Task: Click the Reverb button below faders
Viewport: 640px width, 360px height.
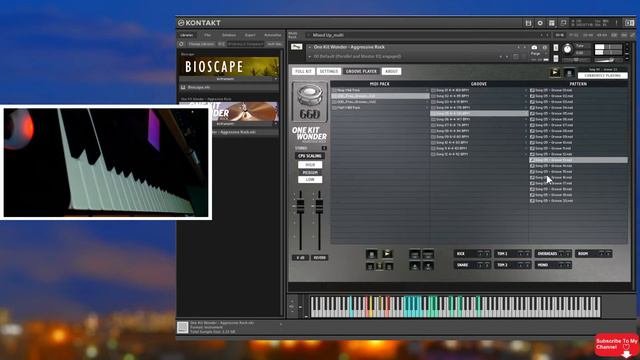Action: [319, 258]
